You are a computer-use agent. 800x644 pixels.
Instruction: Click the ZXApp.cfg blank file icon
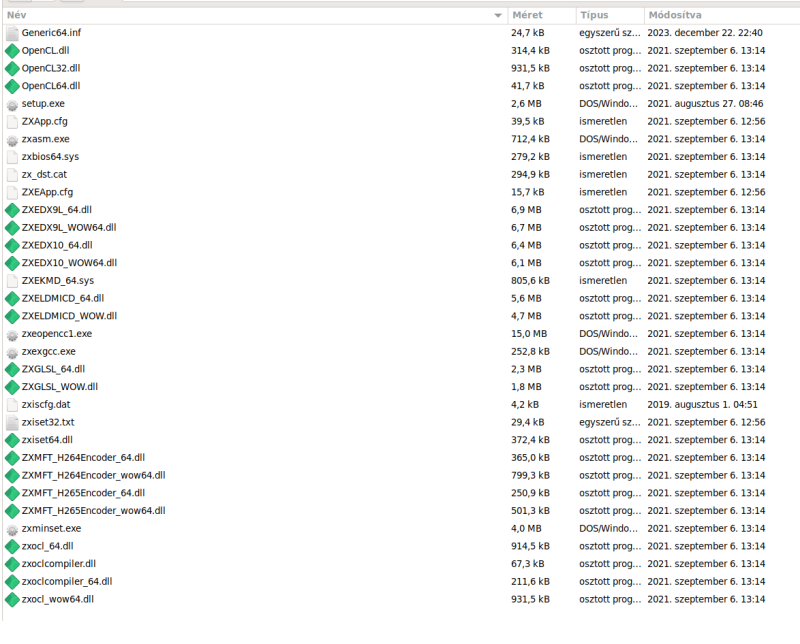tap(12, 121)
